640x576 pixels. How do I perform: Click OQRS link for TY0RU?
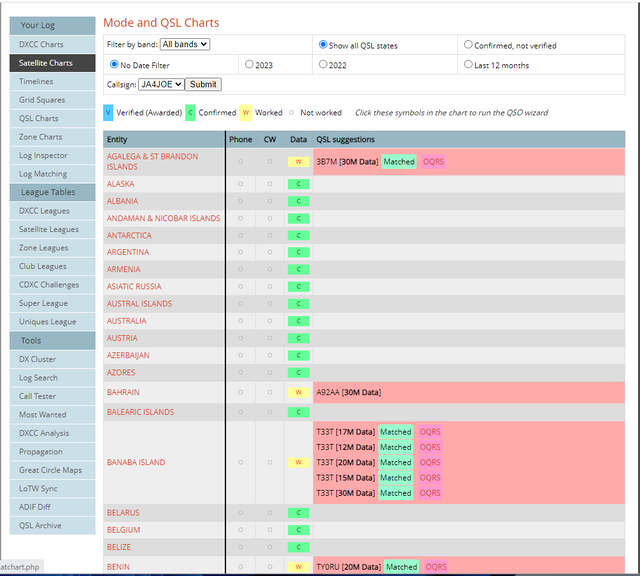(436, 567)
